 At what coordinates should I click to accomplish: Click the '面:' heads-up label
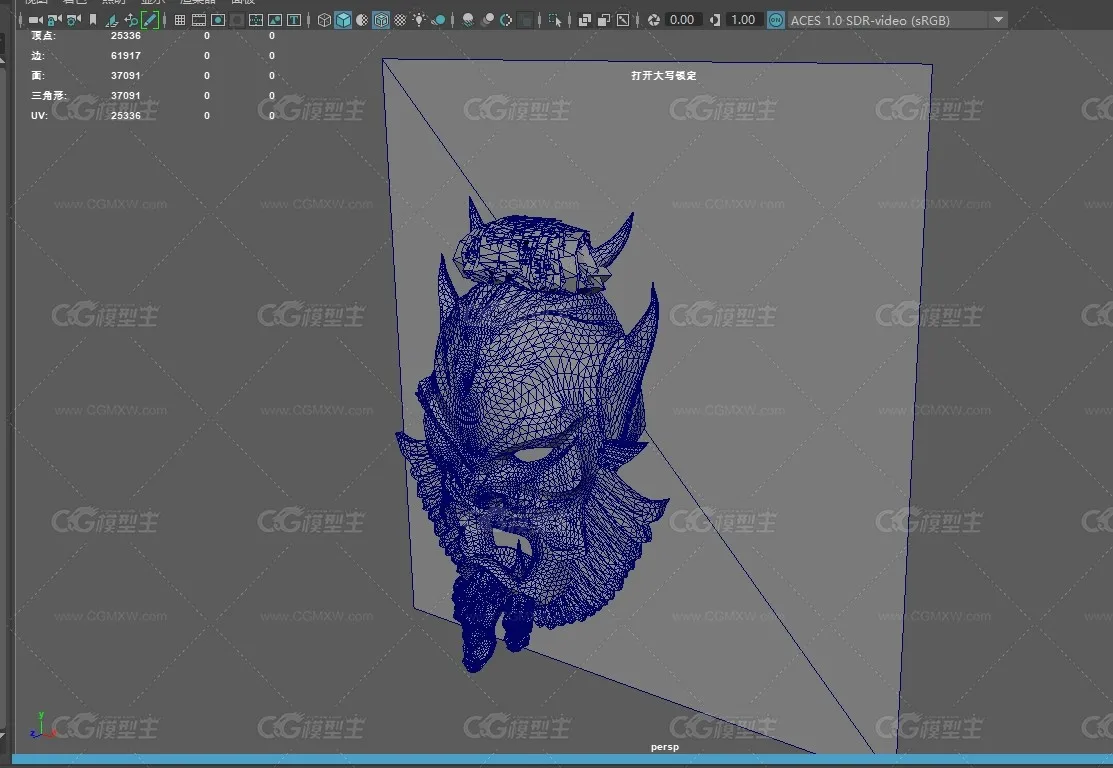coord(38,75)
